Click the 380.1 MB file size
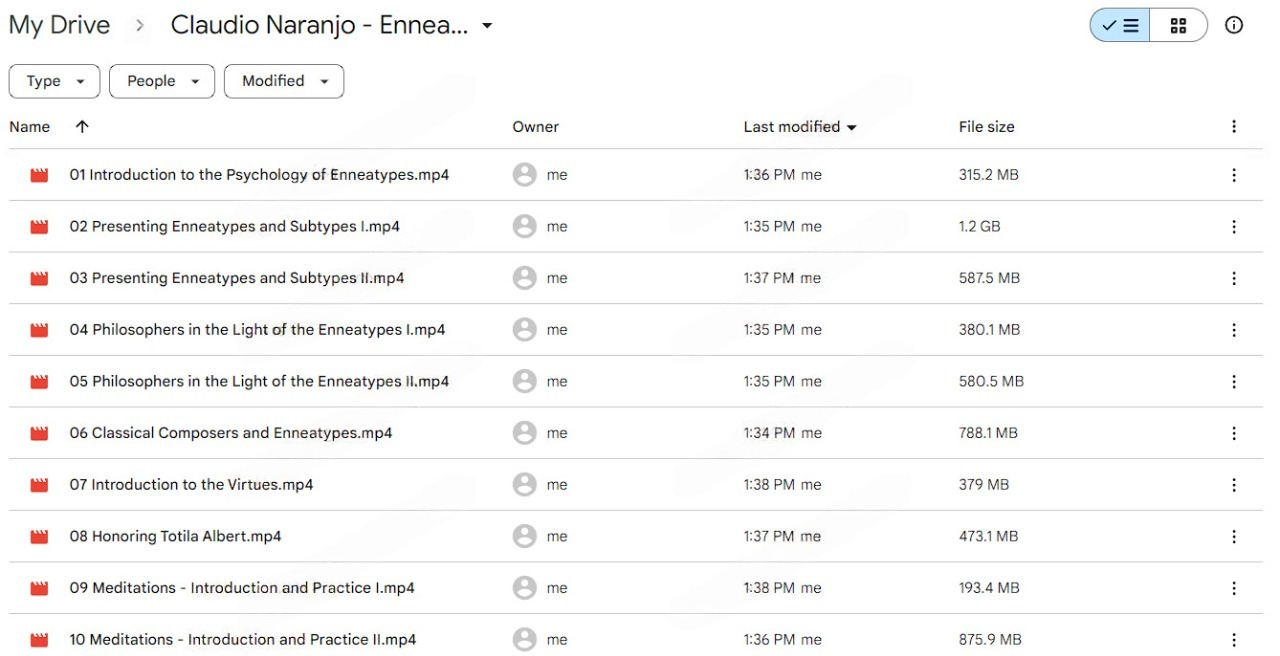The height and width of the screenshot is (656, 1280). pos(989,330)
